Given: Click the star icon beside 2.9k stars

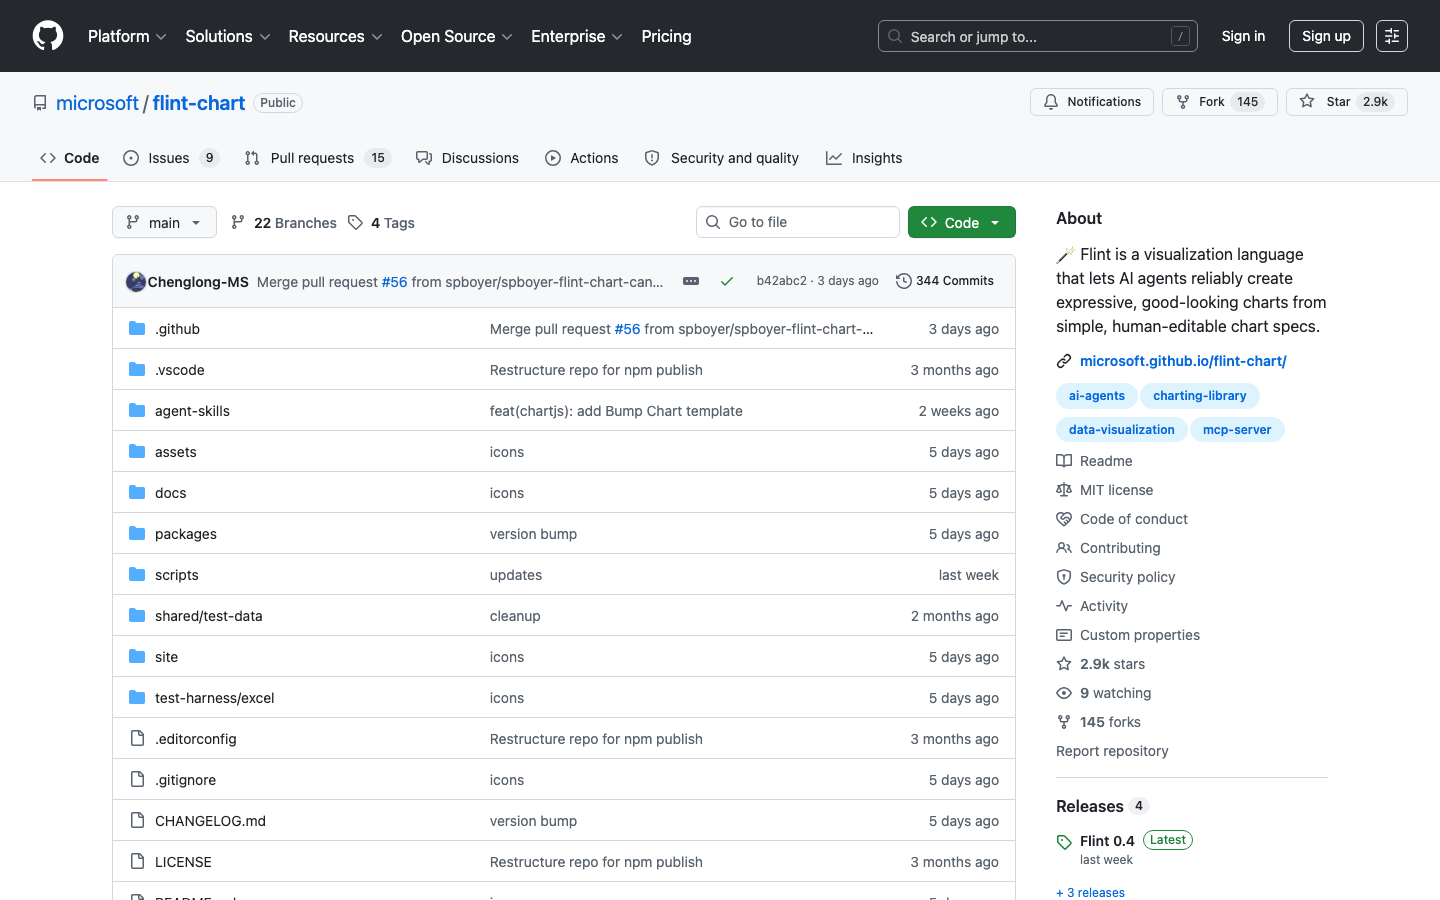Looking at the screenshot, I should coord(1064,664).
